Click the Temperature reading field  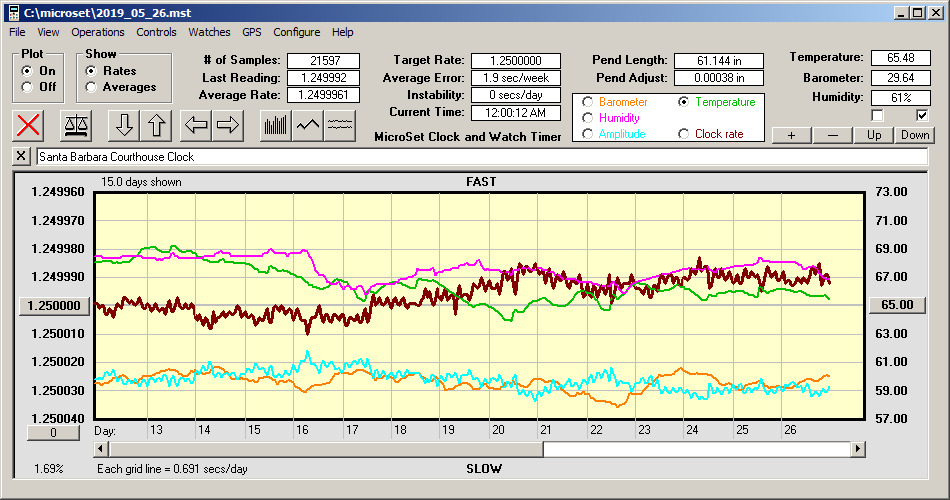[900, 58]
